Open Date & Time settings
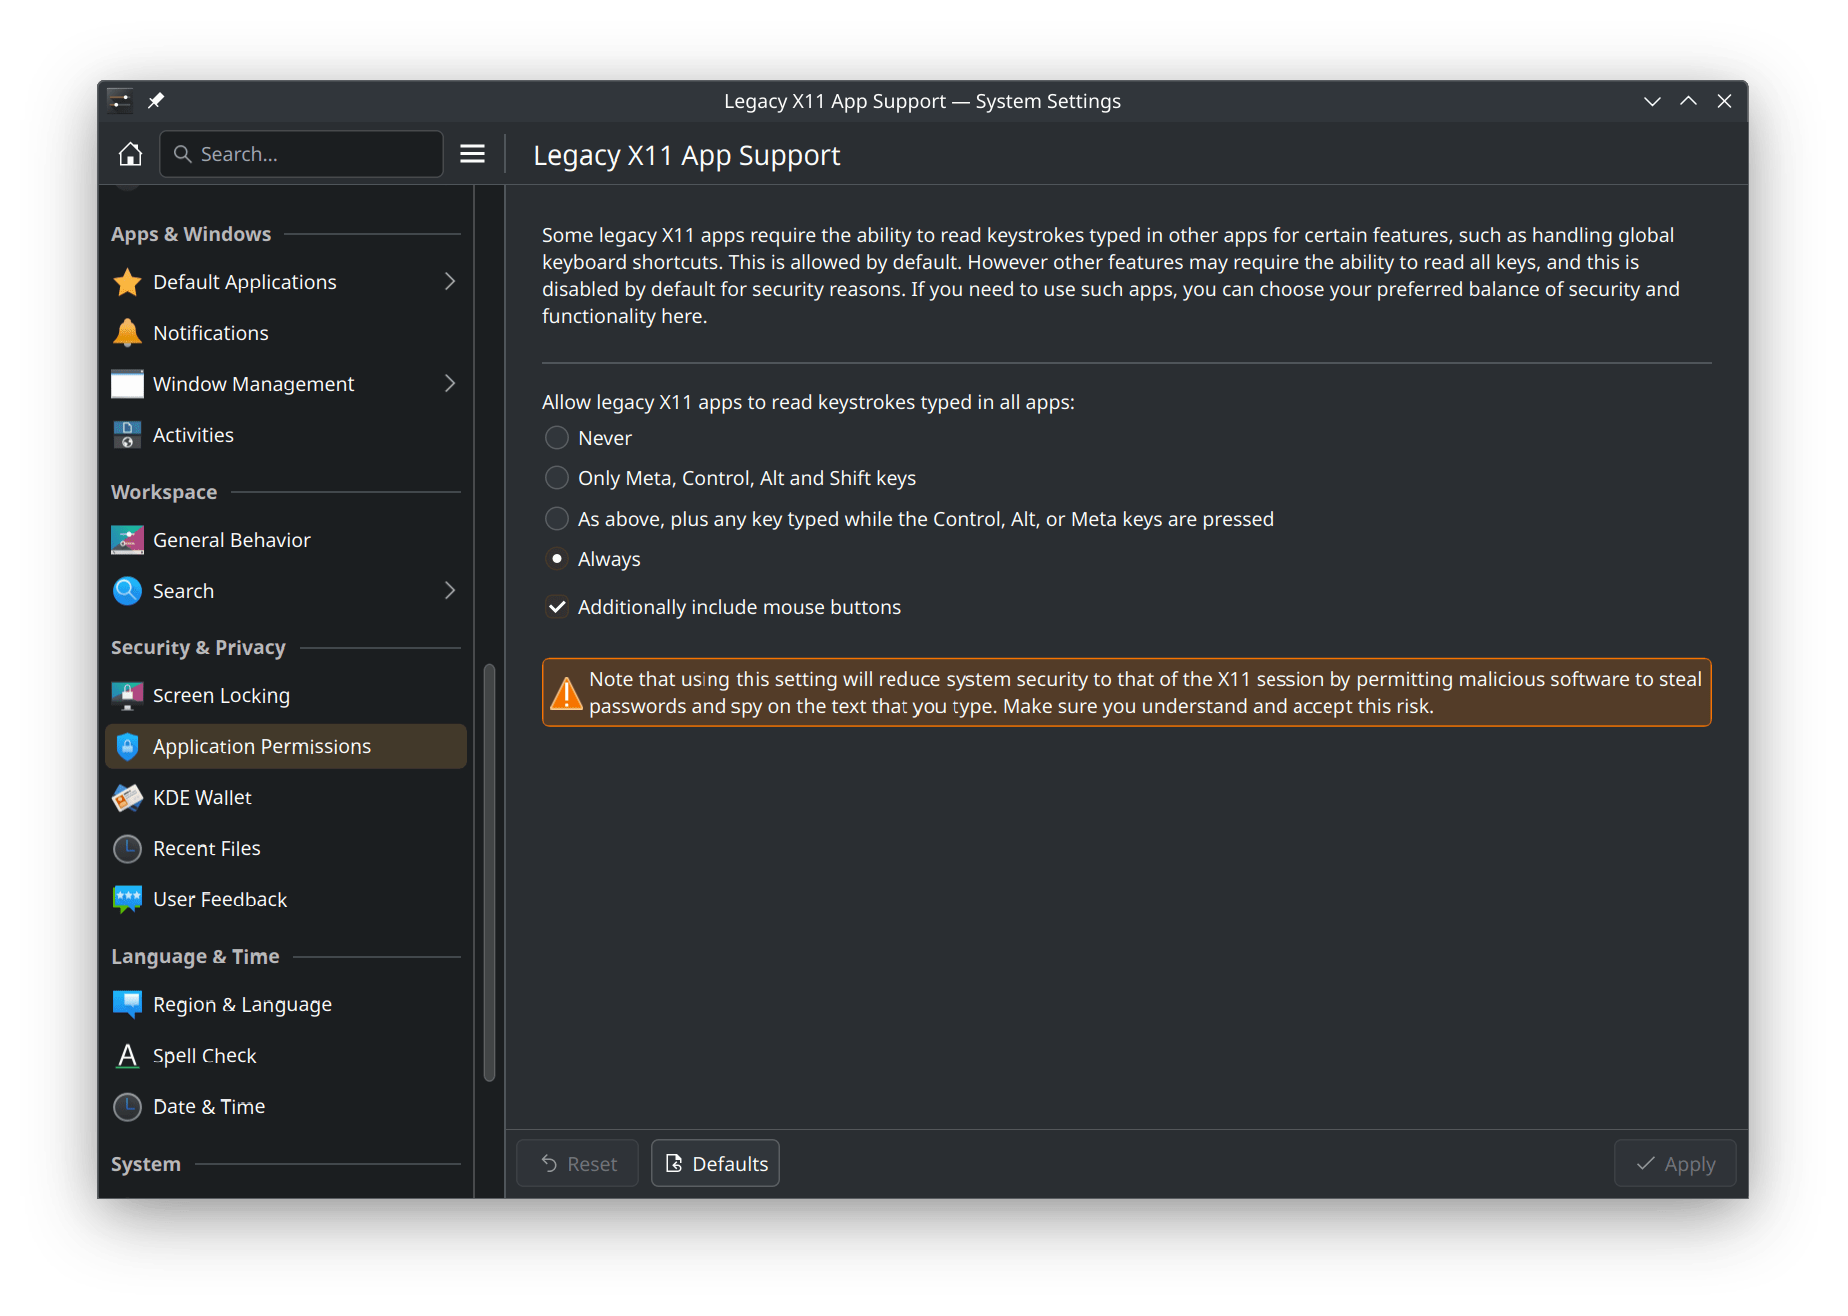 pos(286,1106)
